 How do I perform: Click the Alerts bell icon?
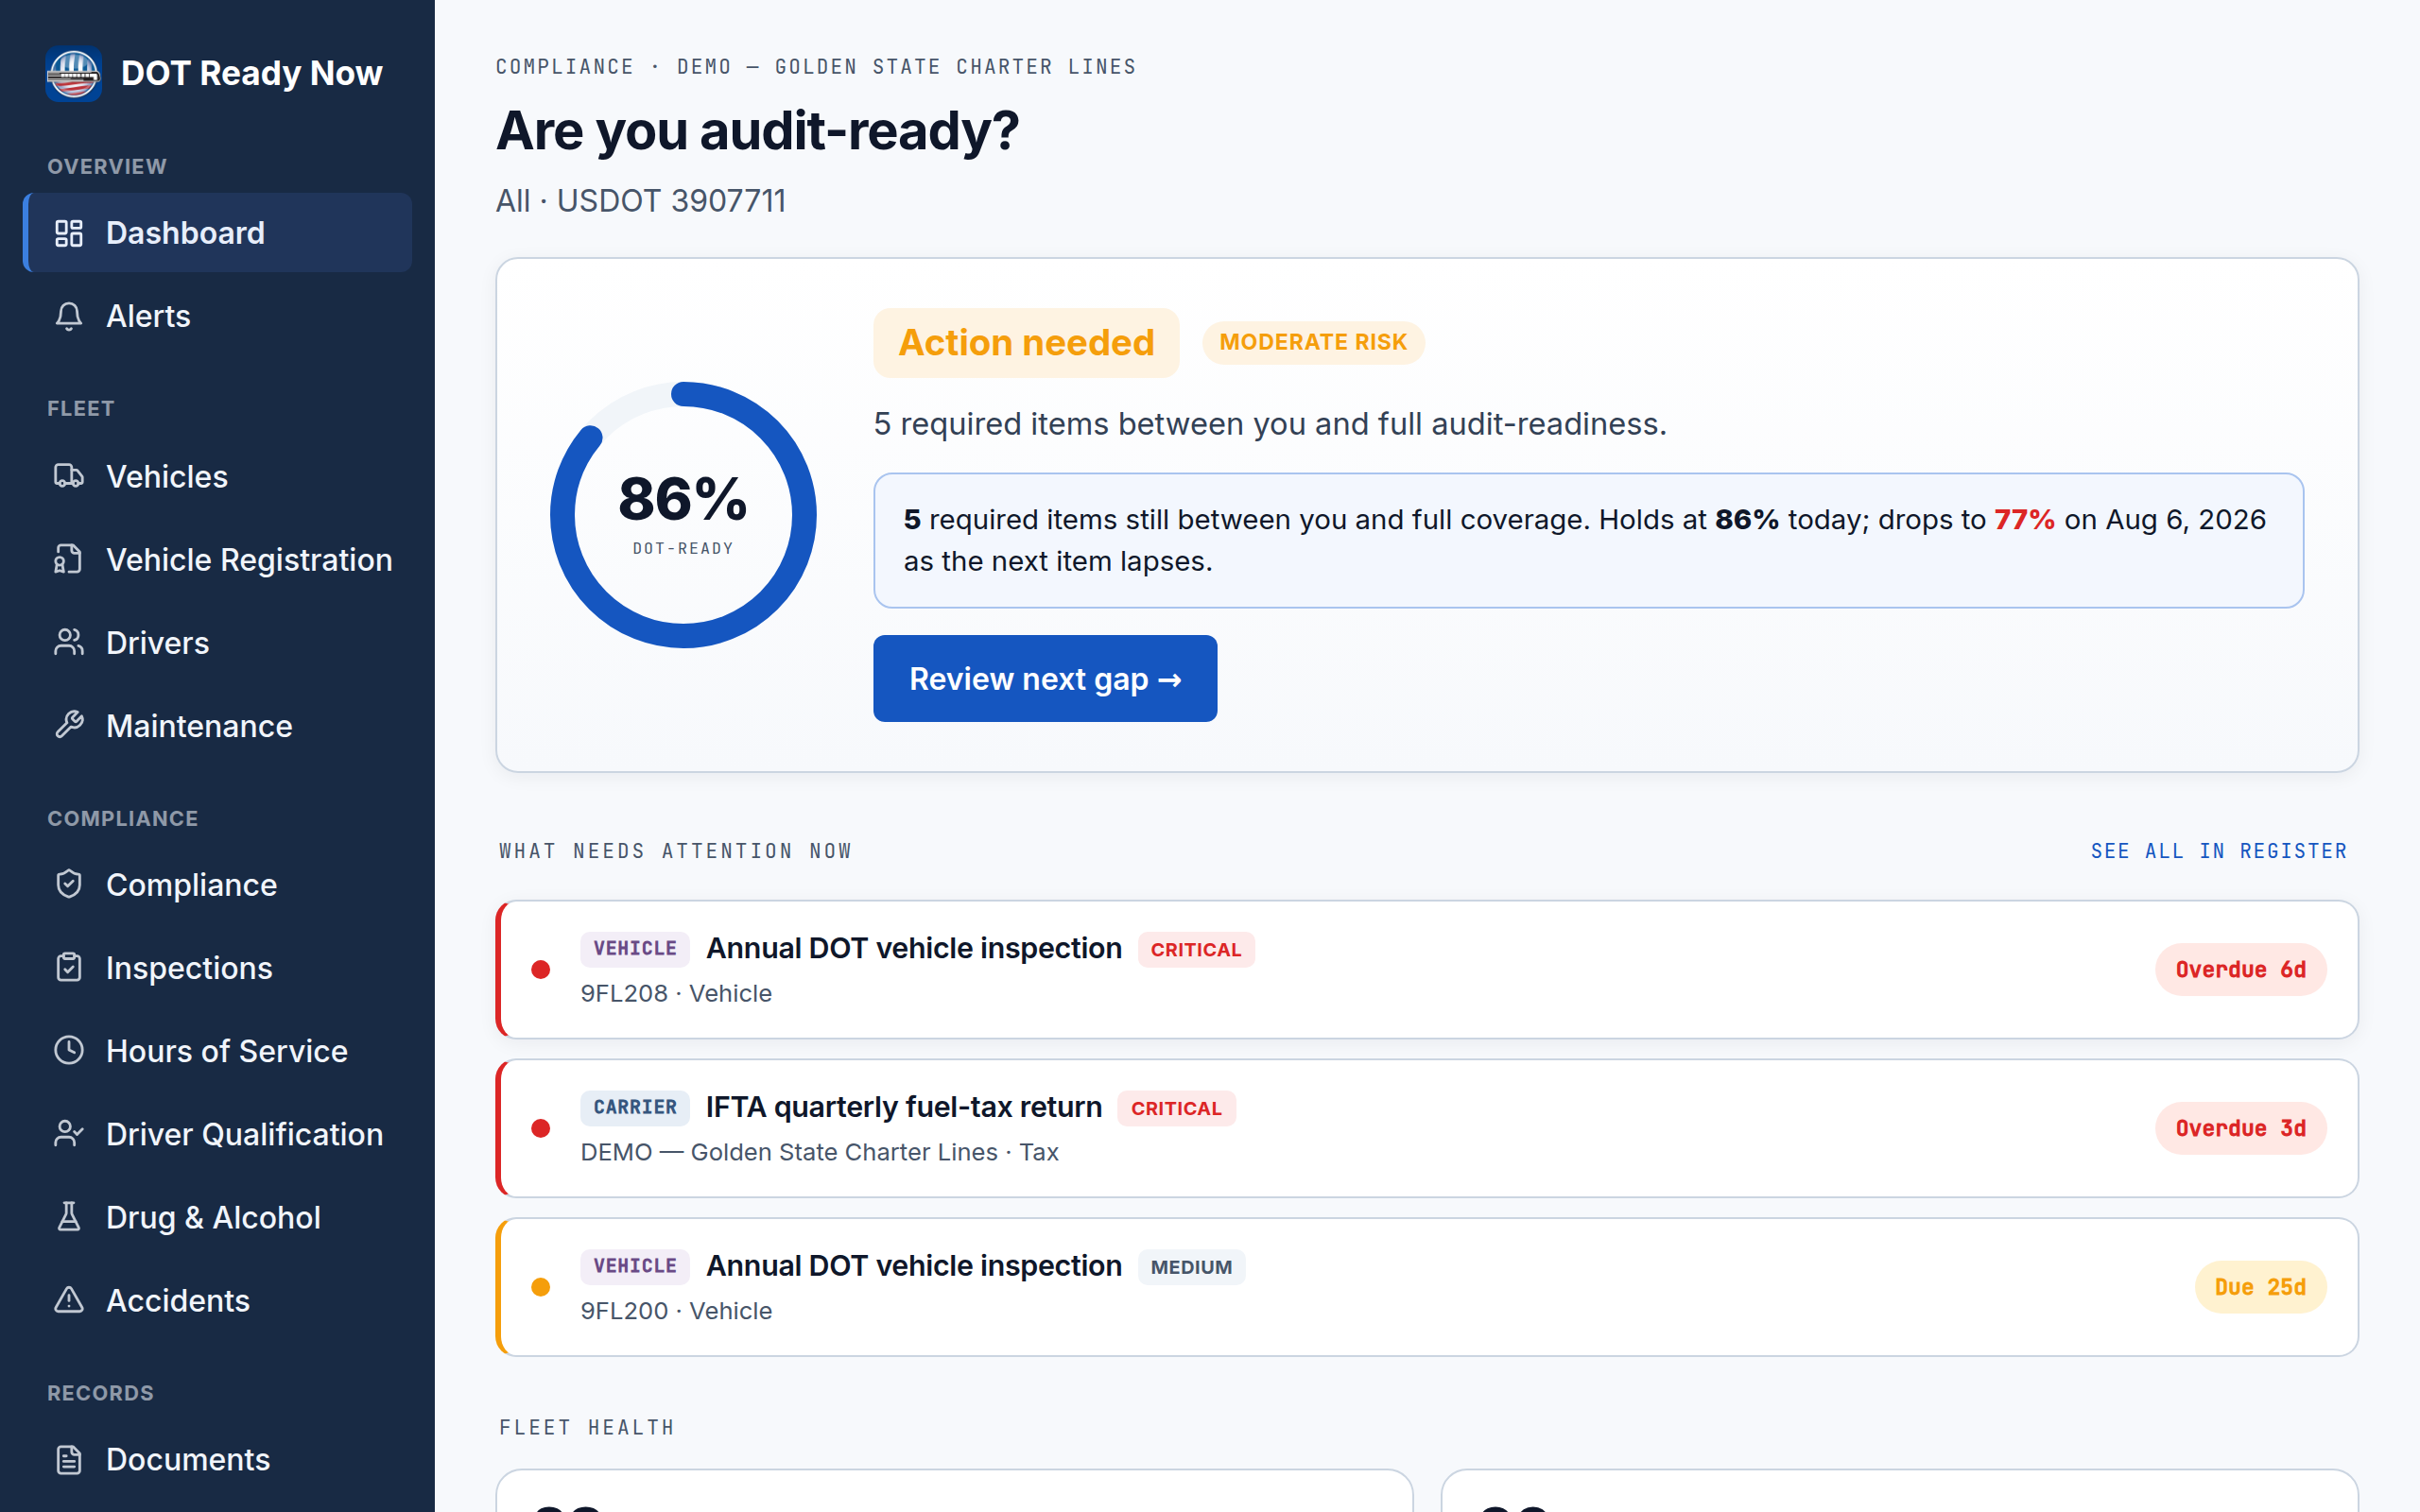pyautogui.click(x=69, y=316)
